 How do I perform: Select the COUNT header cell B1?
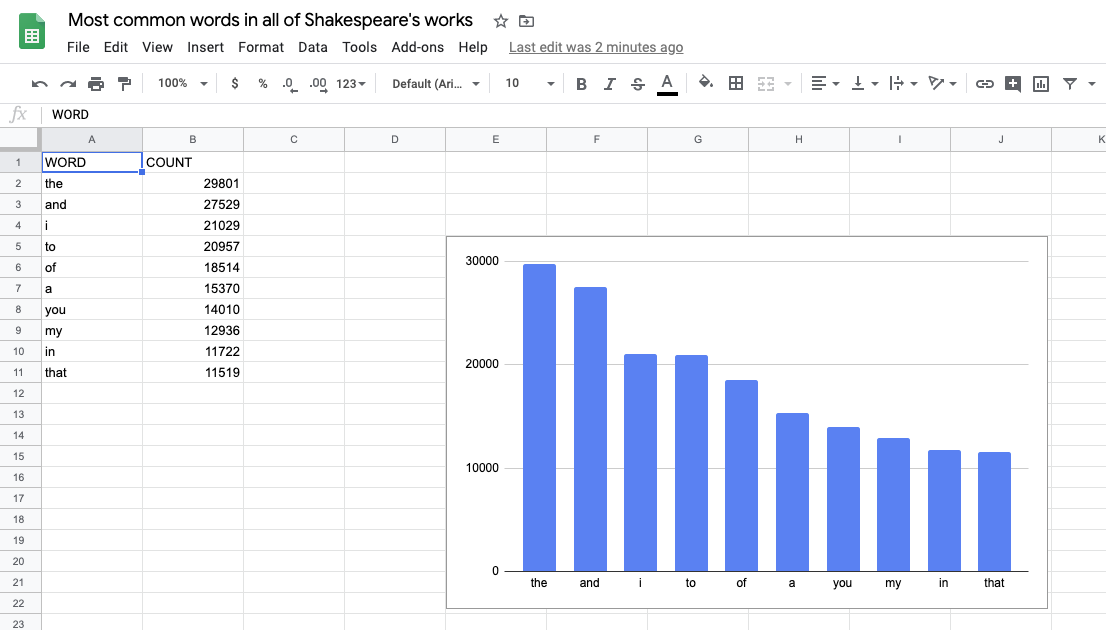[193, 162]
